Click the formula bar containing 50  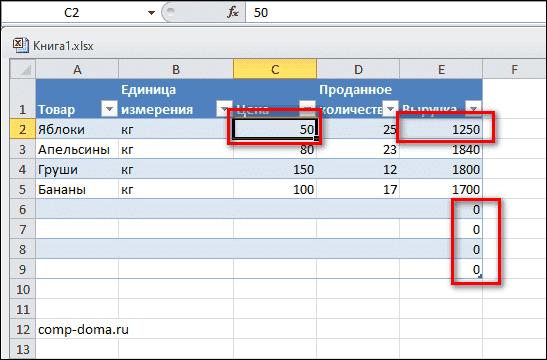point(396,13)
